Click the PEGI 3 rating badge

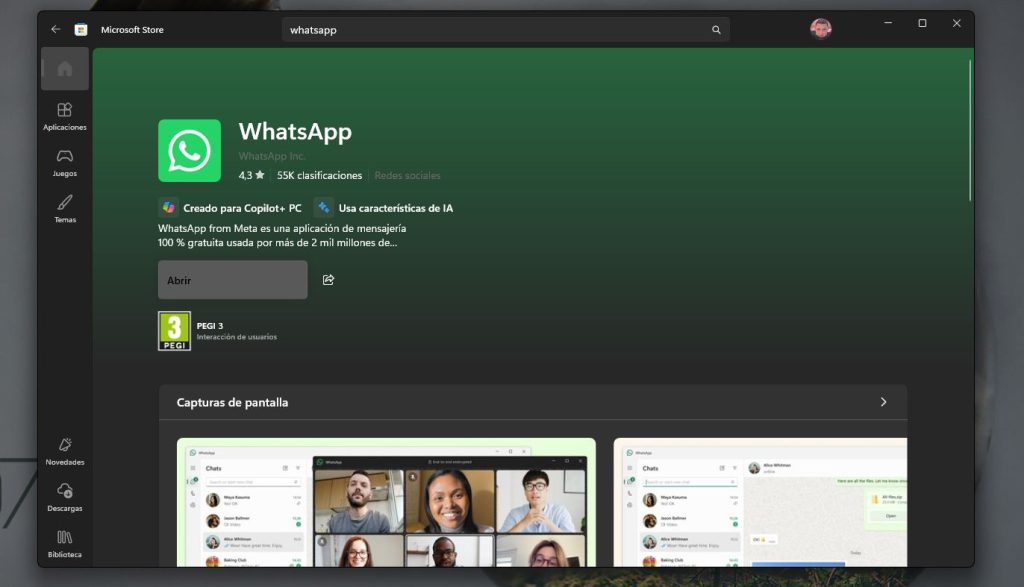pos(174,330)
